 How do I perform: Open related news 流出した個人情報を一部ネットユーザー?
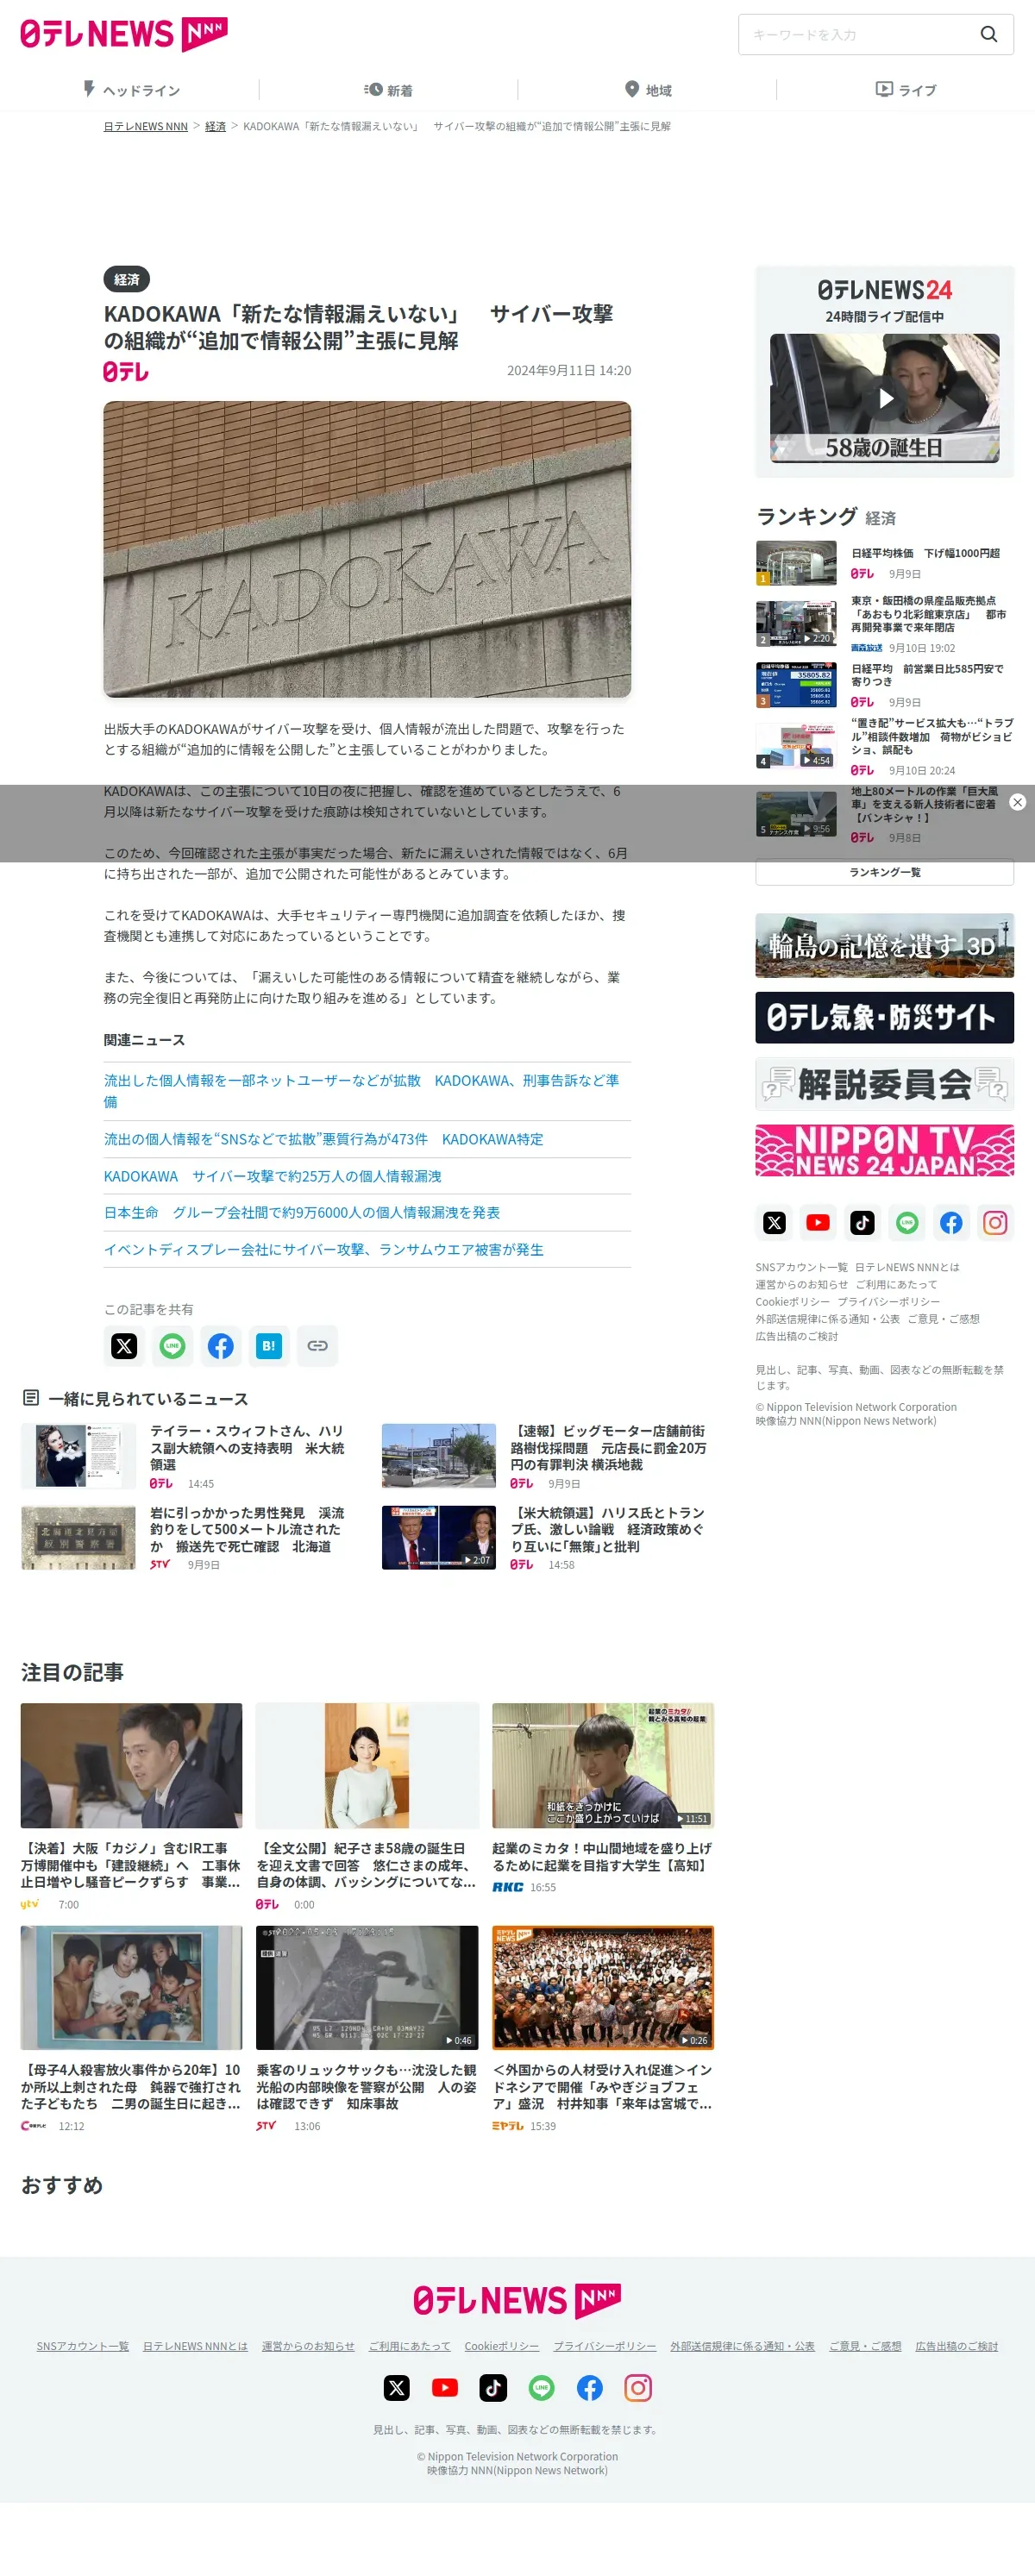[367, 1090]
